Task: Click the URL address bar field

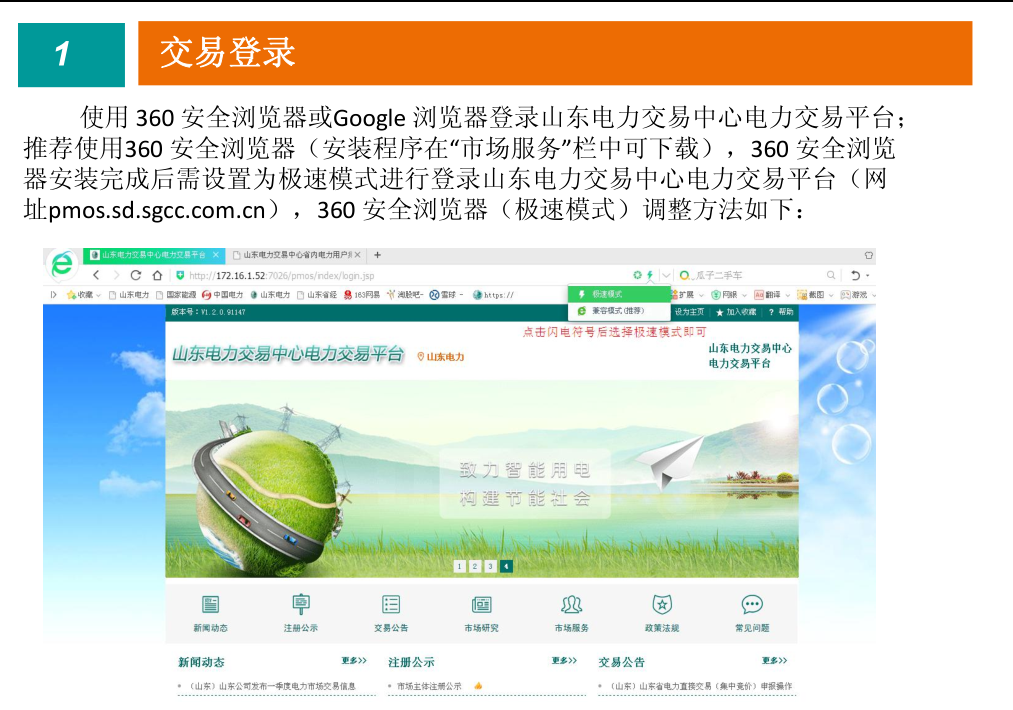Action: [x=400, y=275]
